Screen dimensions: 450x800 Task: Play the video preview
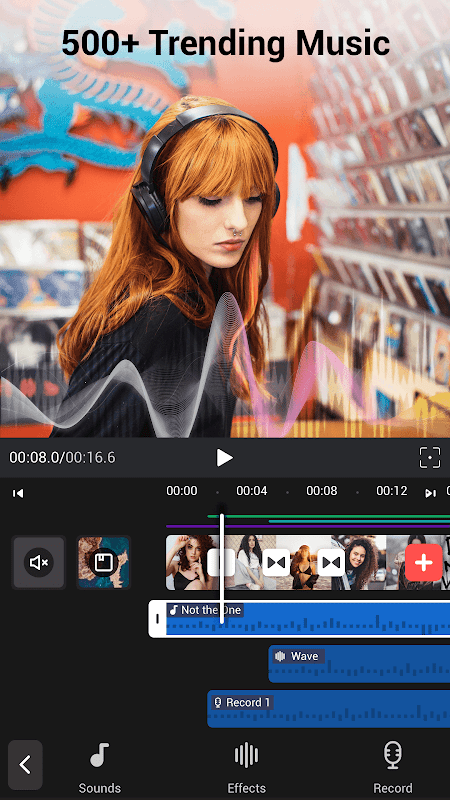(224, 457)
